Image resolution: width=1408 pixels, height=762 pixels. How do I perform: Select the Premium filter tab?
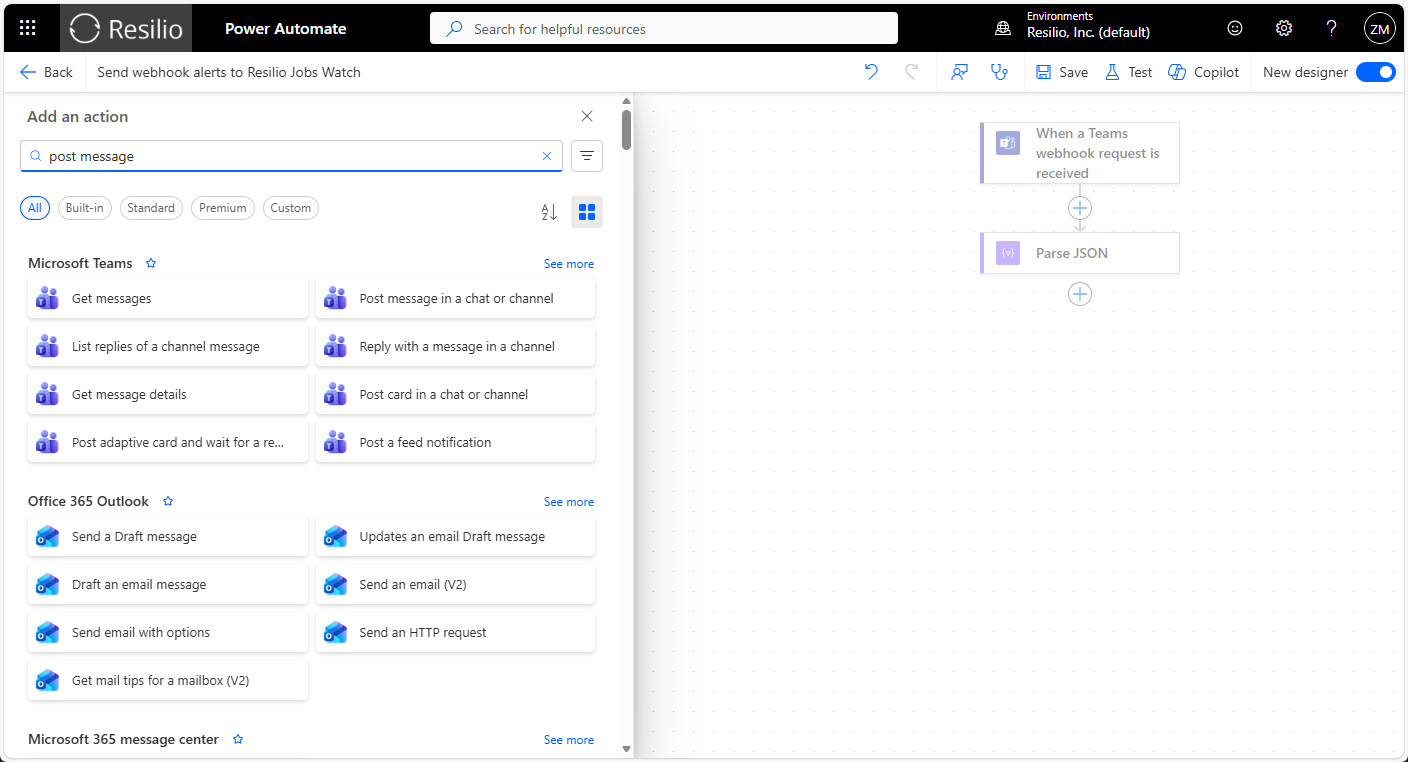click(x=222, y=208)
